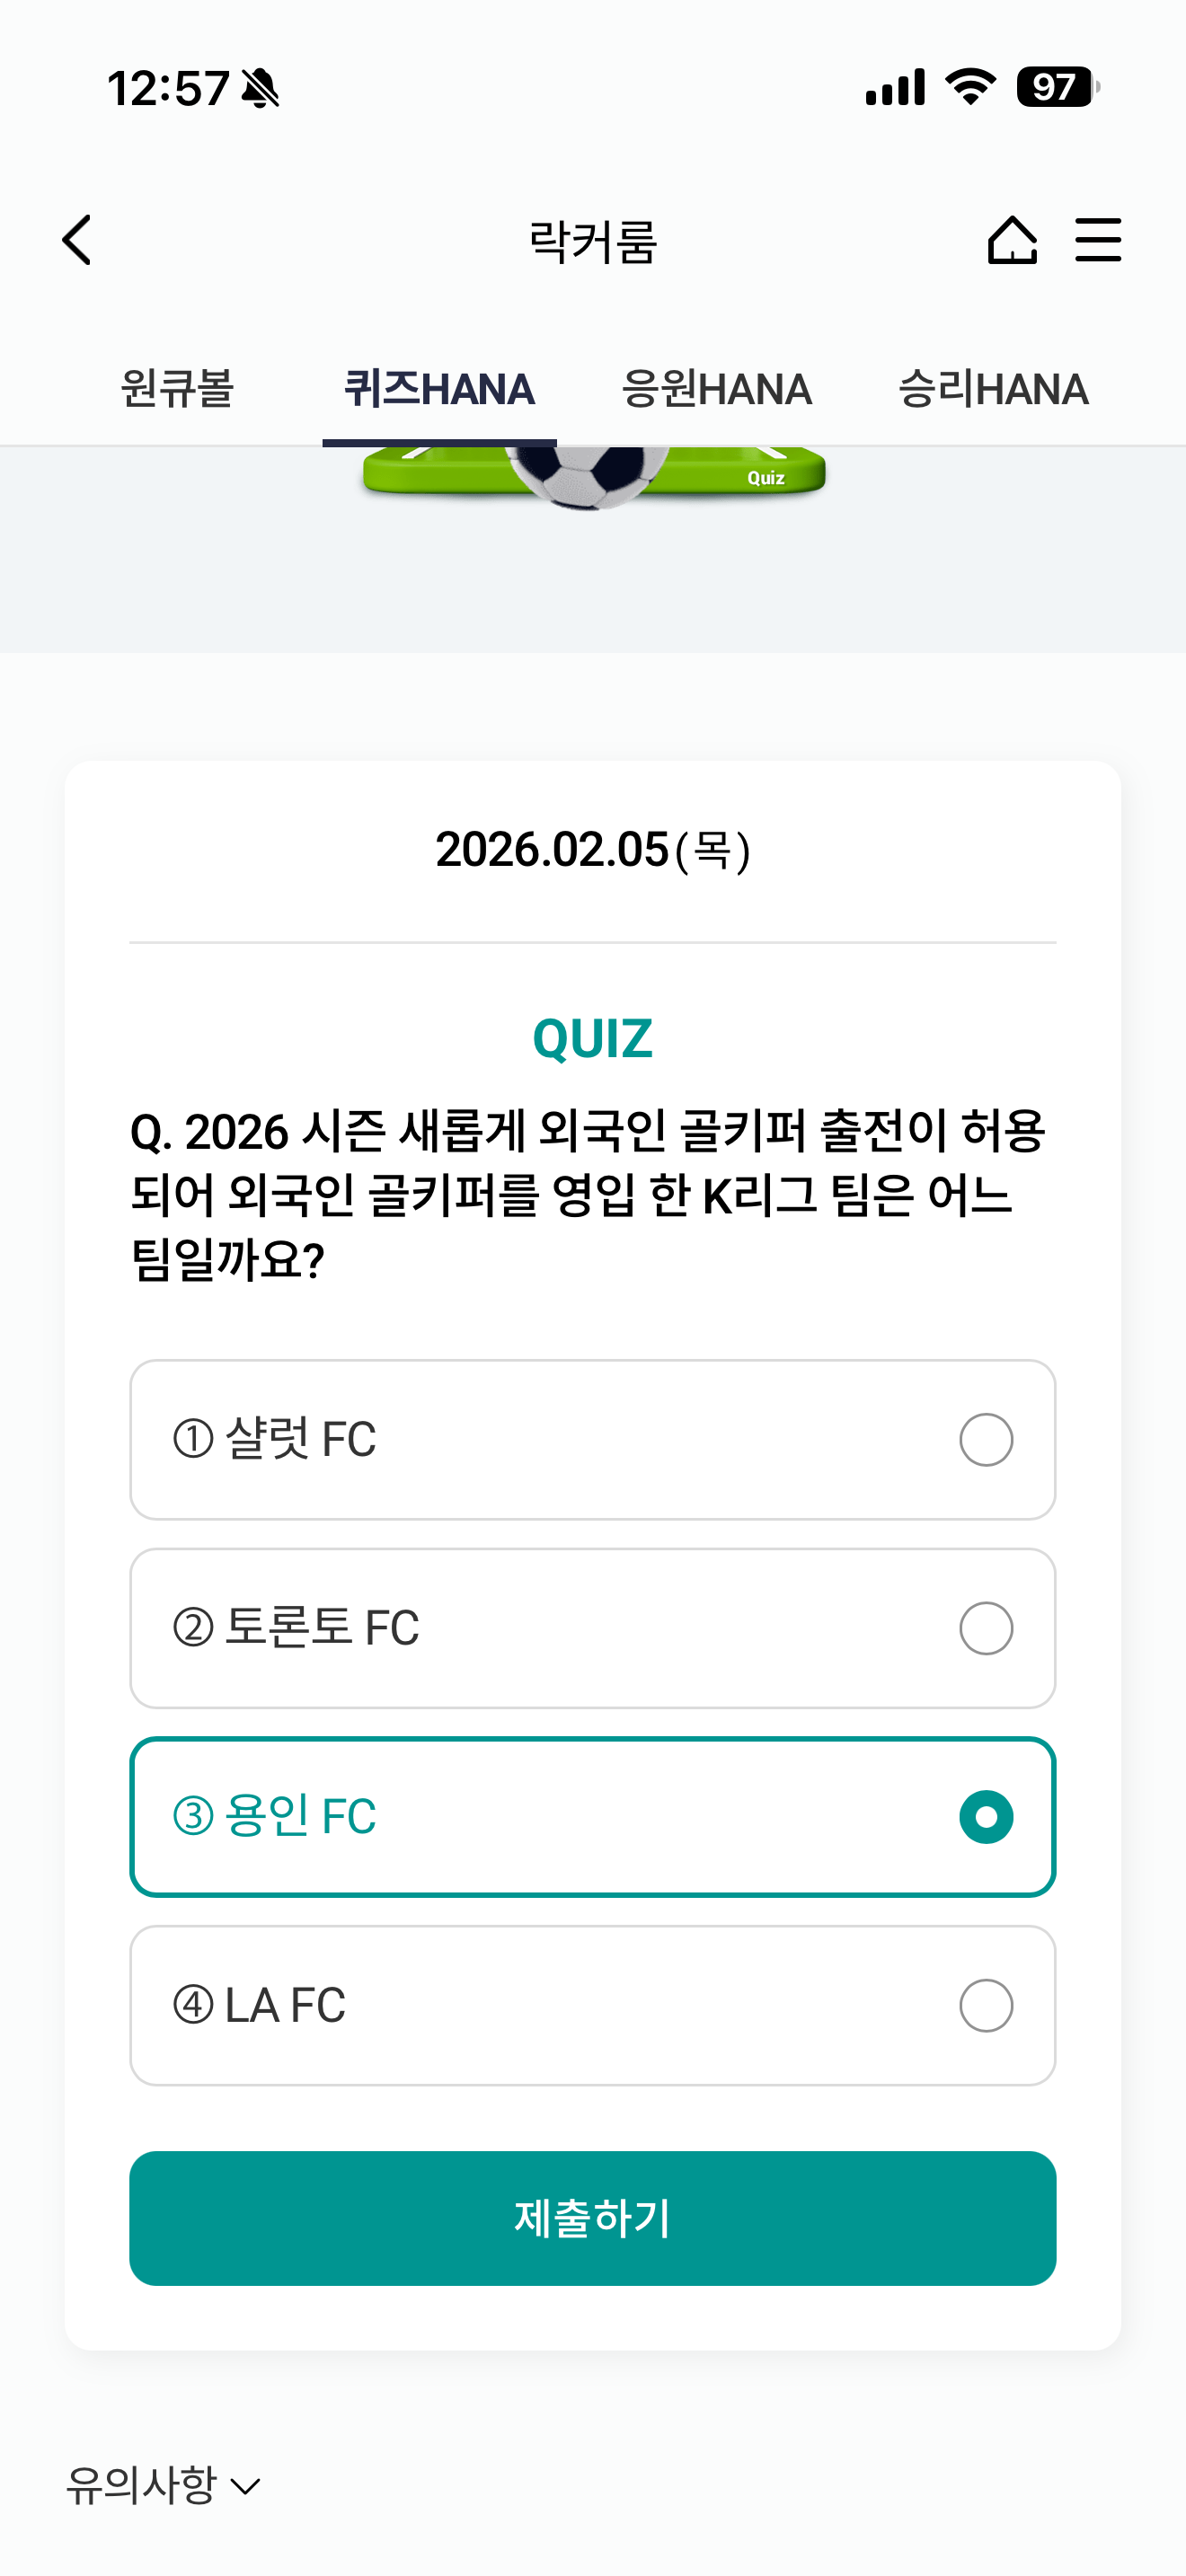Tap the 락커룸 page title
Image resolution: width=1186 pixels, height=2576 pixels.
pos(593,241)
